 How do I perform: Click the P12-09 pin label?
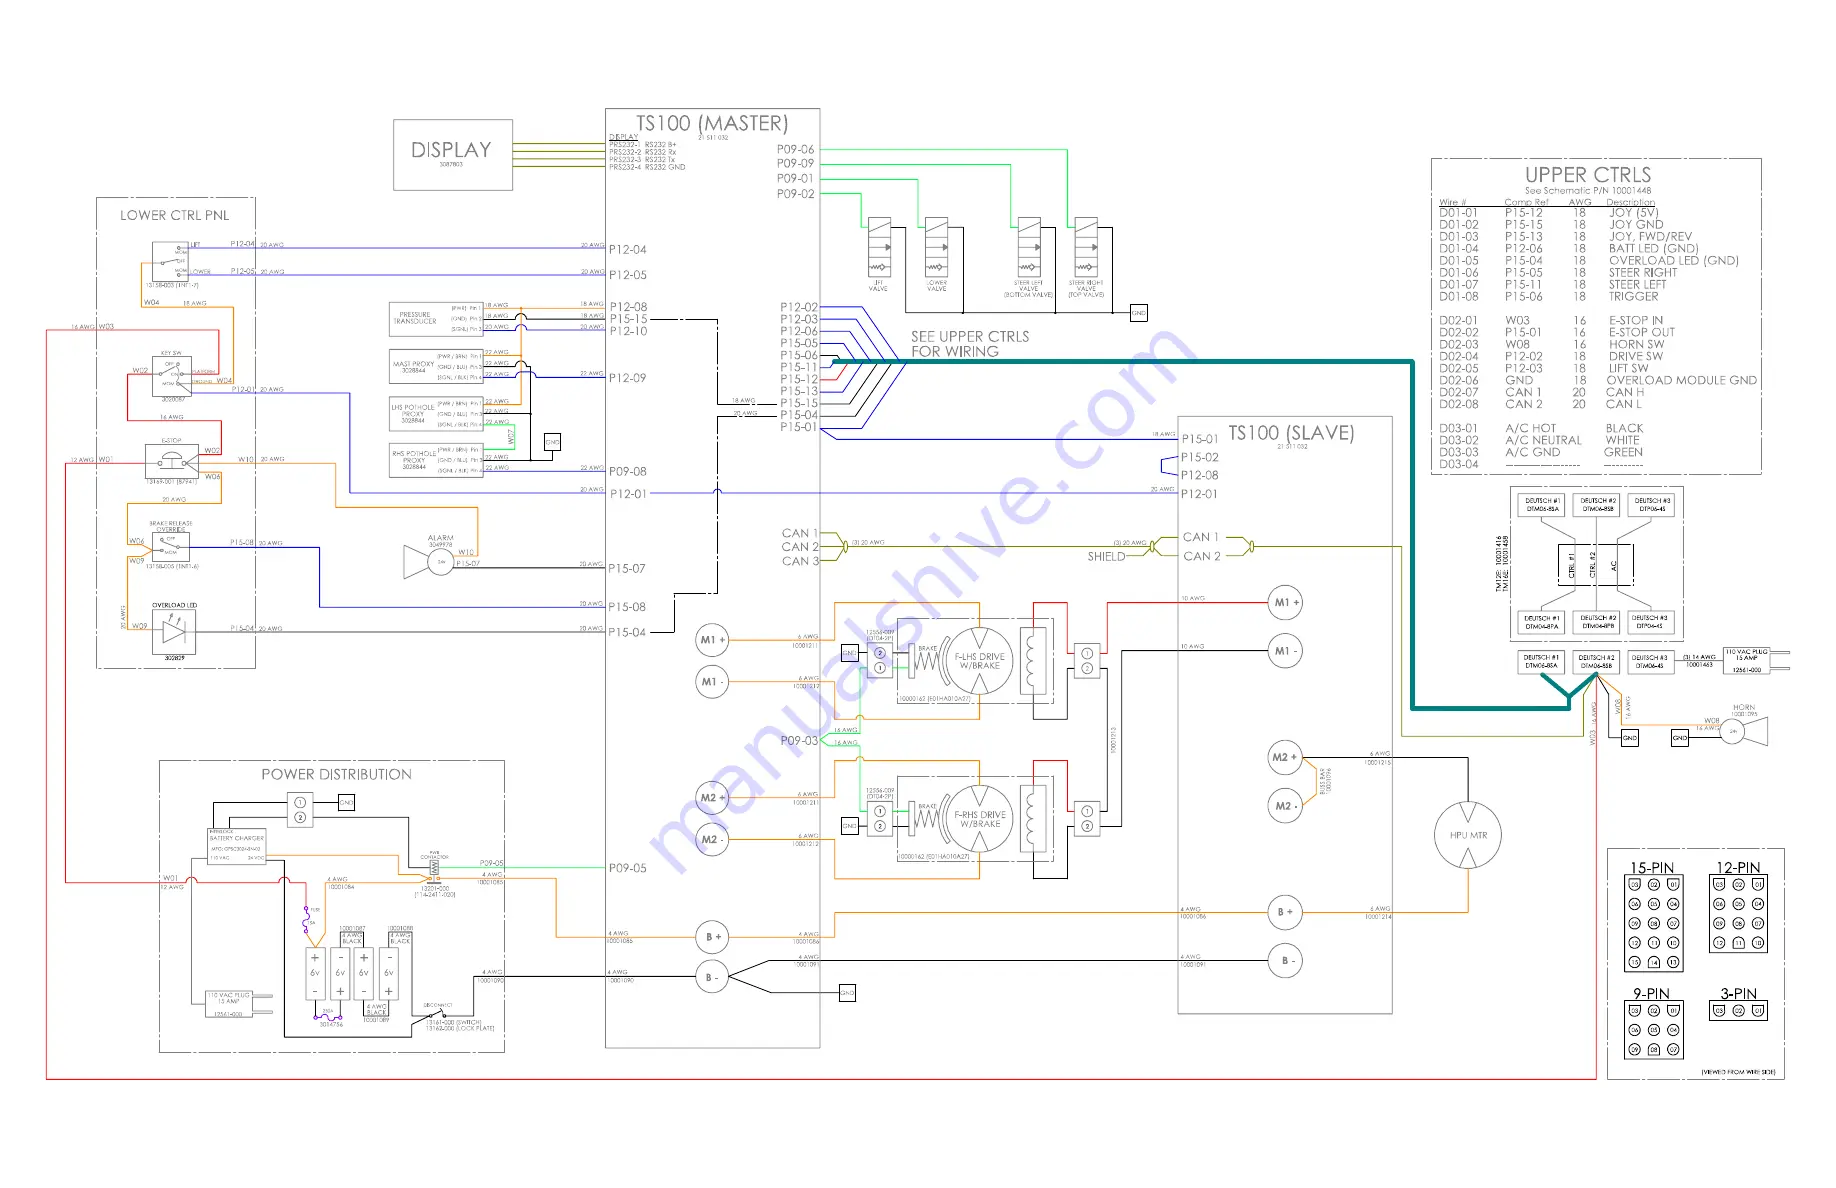point(628,378)
